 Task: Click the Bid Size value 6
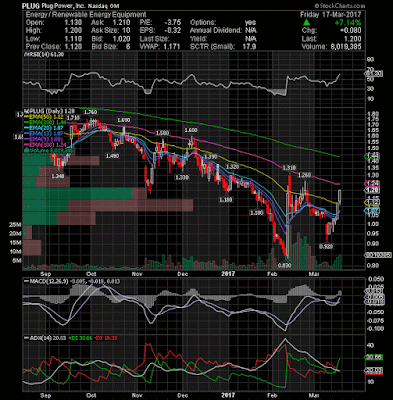[x=128, y=47]
